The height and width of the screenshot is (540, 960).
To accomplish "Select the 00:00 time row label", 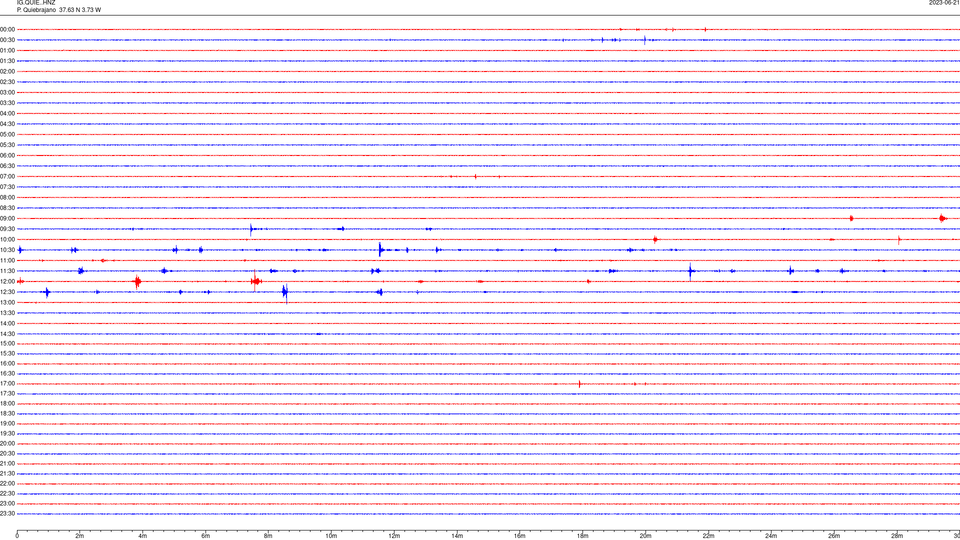I will pyautogui.click(x=7, y=29).
